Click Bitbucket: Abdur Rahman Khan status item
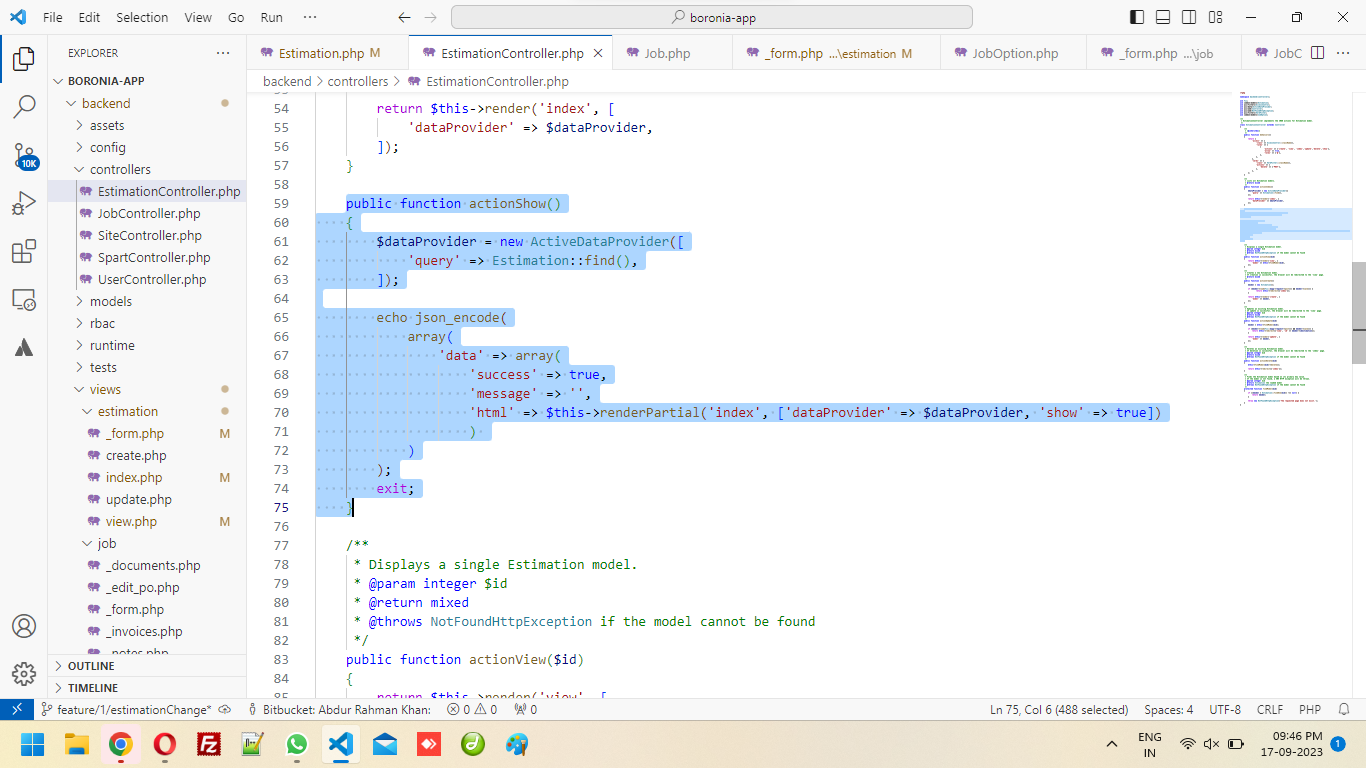The image size is (1366, 768). (339, 709)
